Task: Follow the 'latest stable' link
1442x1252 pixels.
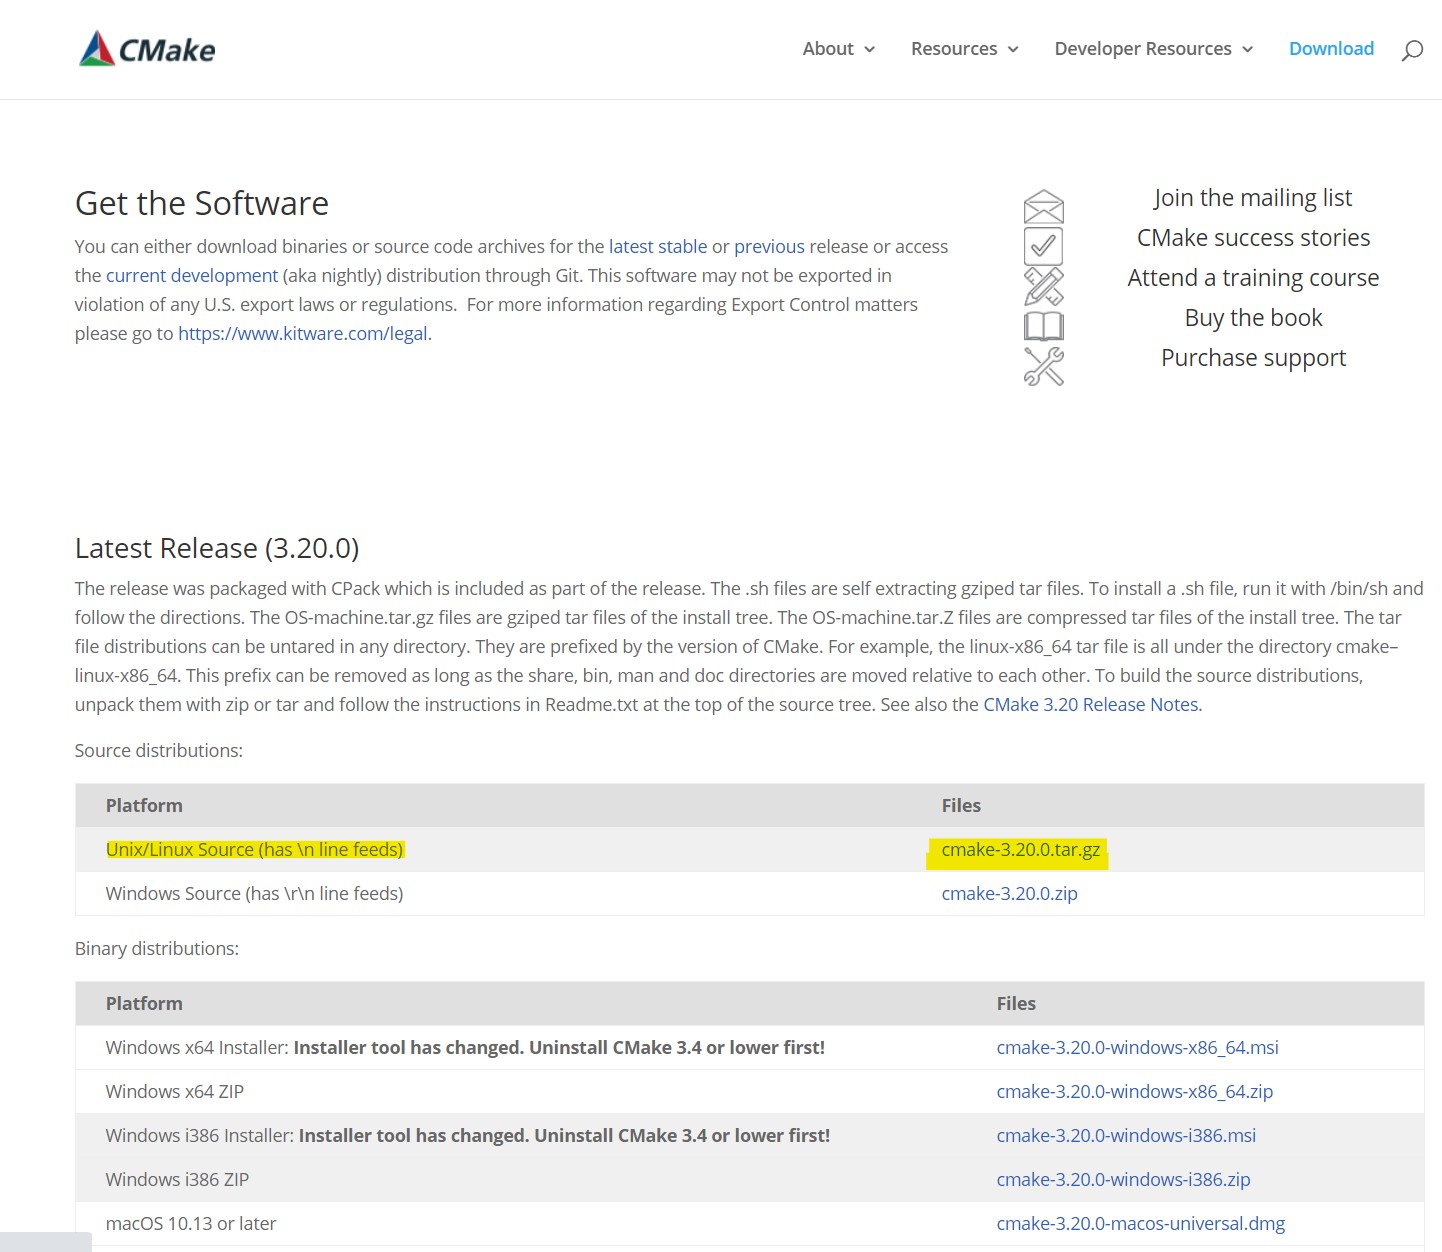Action: click(657, 247)
